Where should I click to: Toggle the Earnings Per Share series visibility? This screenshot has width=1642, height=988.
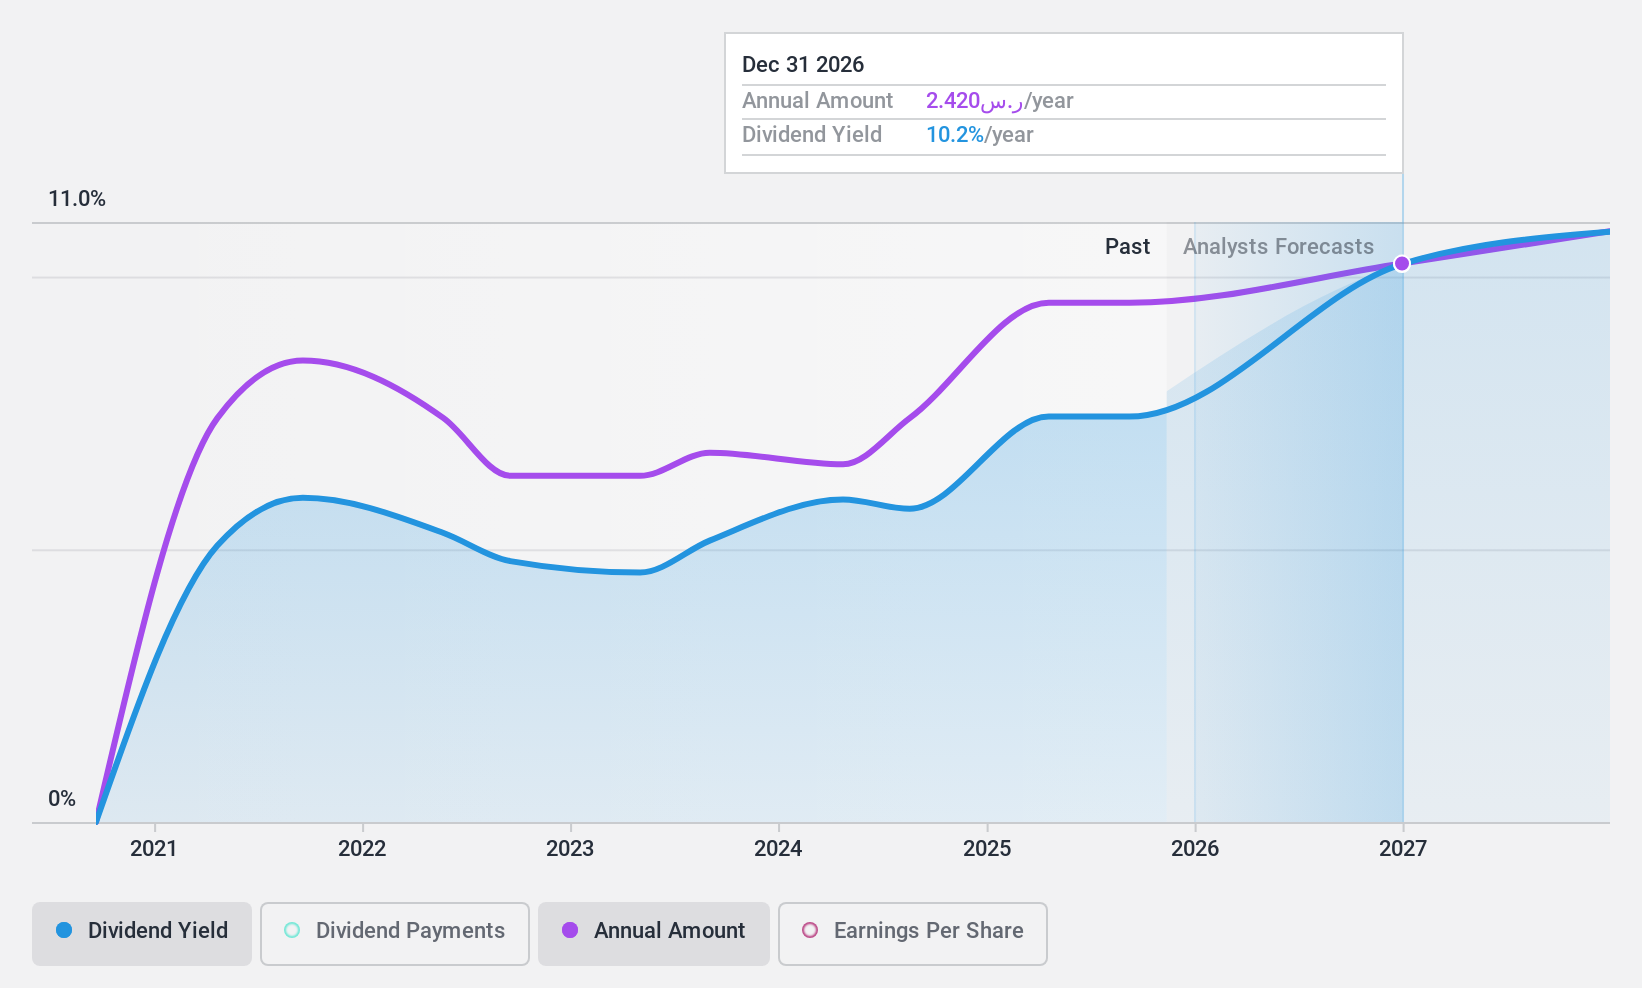(x=911, y=931)
